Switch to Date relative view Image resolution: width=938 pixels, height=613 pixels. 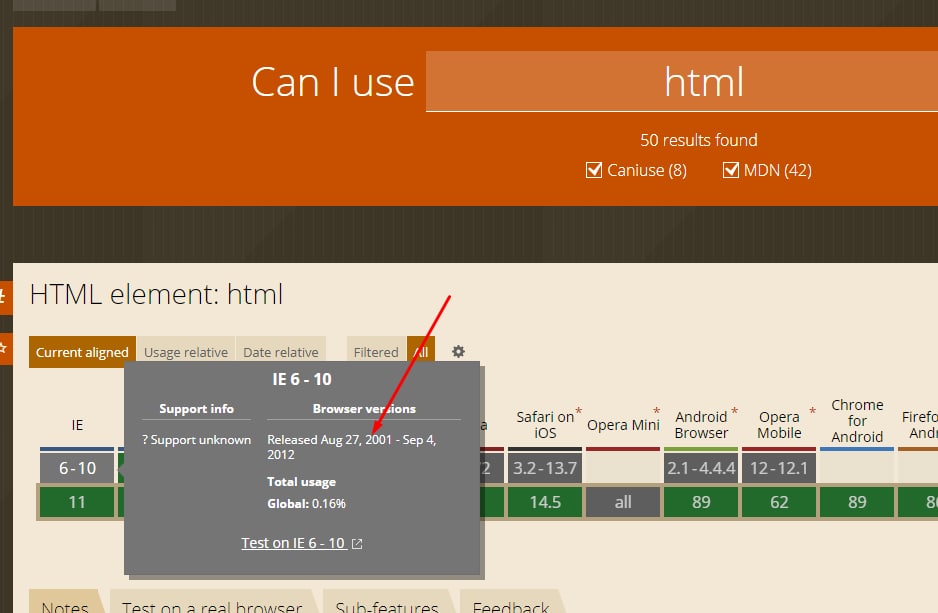pos(281,352)
